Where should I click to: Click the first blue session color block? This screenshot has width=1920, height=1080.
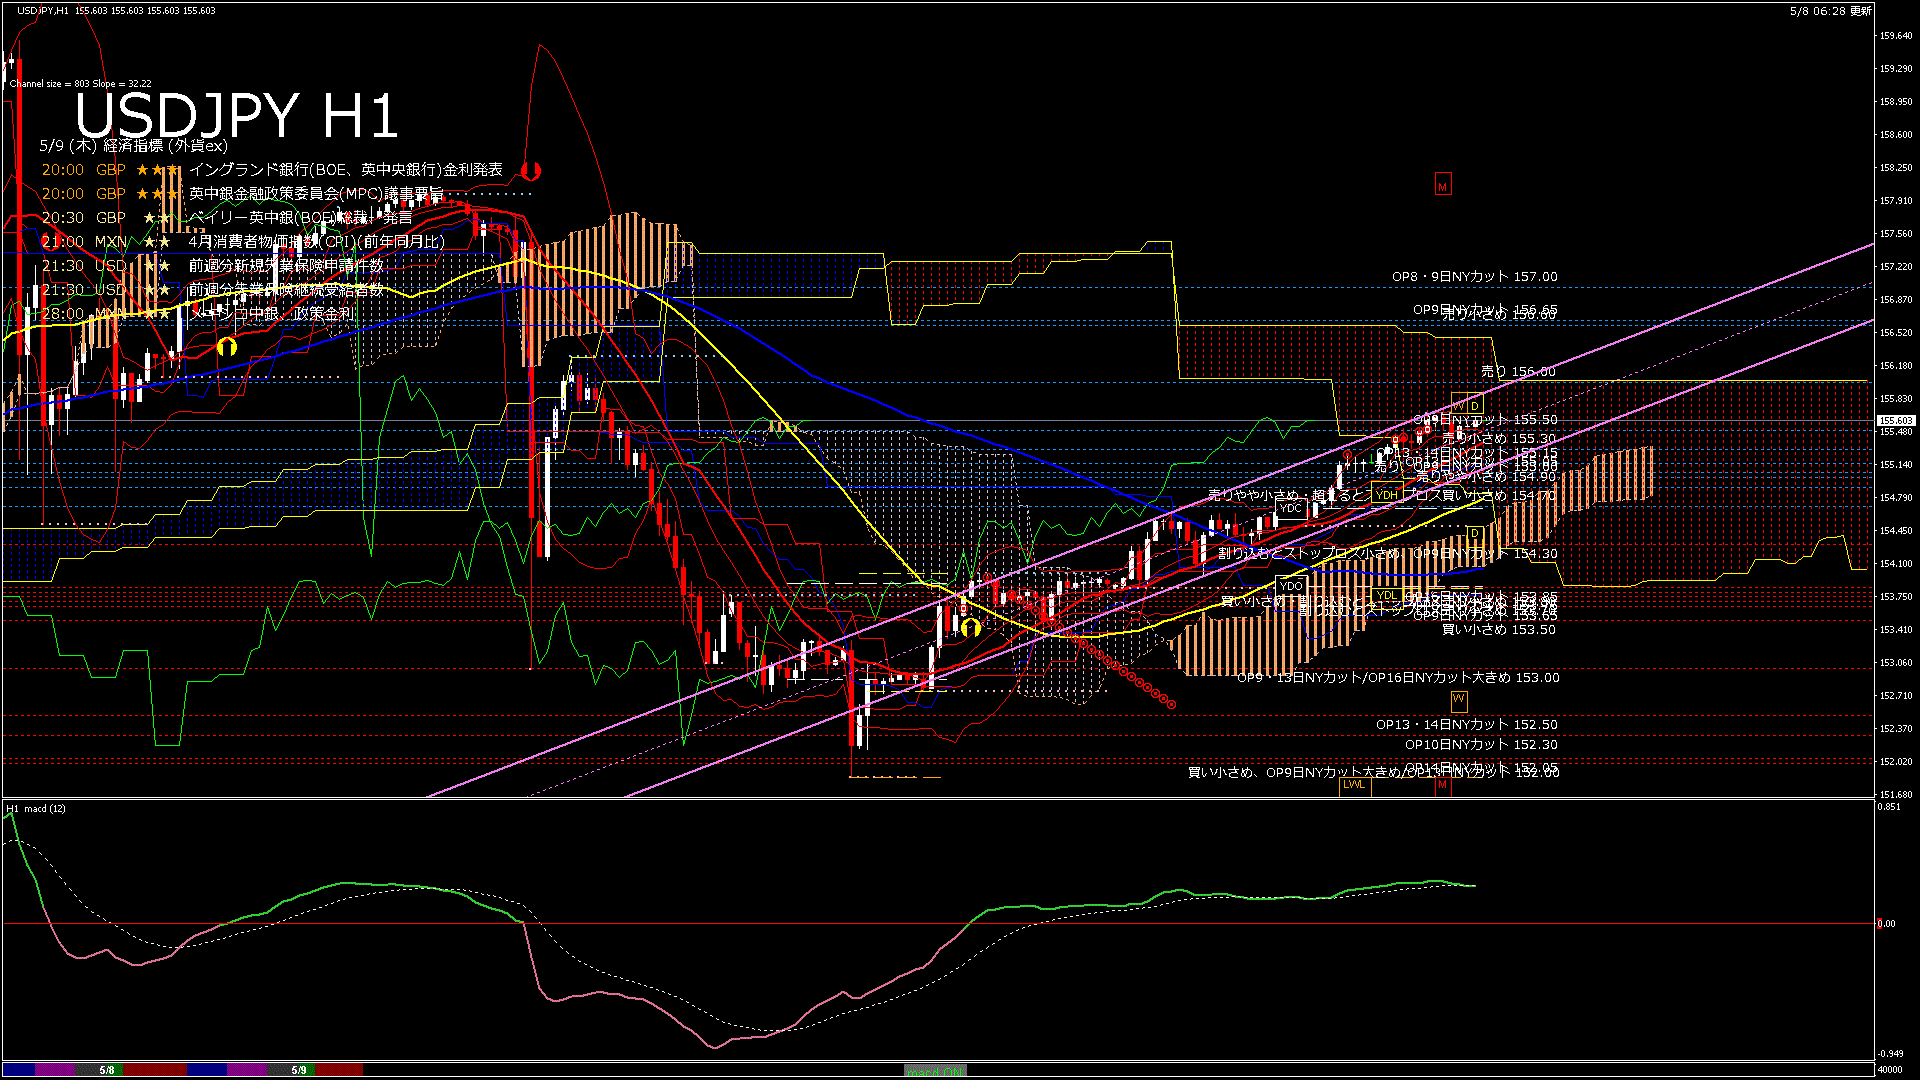[x=19, y=1070]
